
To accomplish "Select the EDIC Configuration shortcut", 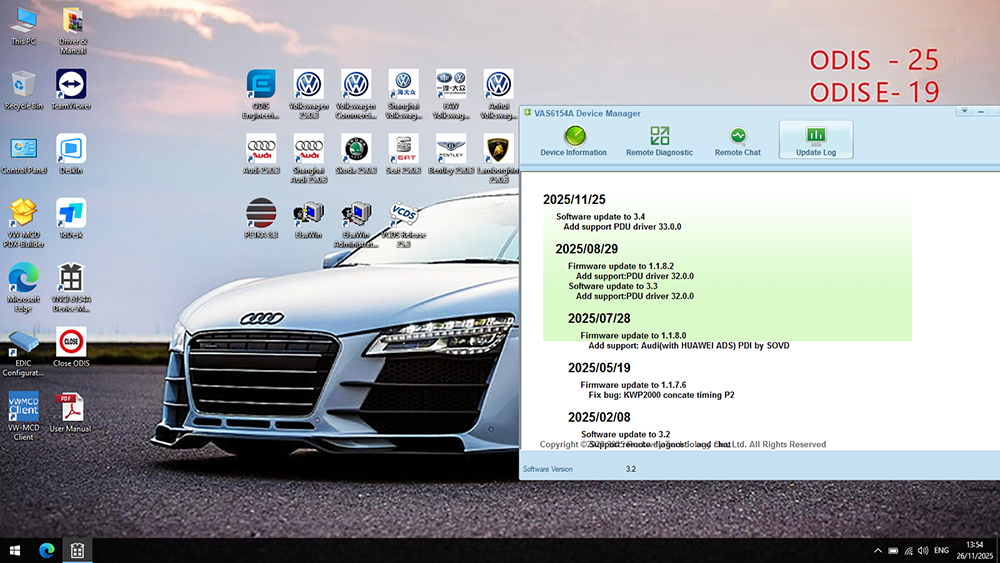I will pos(23,351).
